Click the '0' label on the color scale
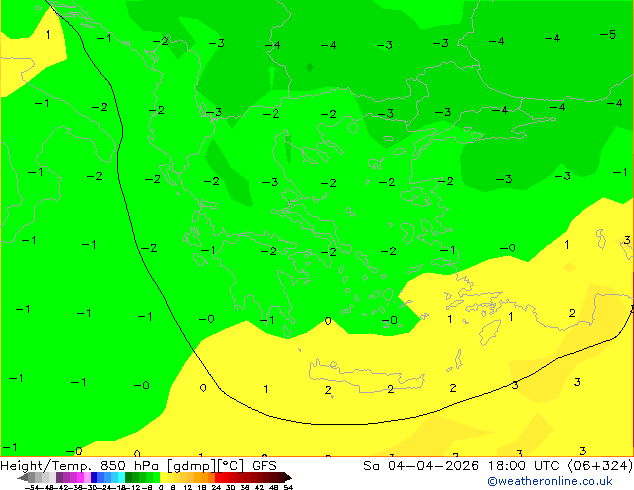The width and height of the screenshot is (634, 490). tap(161, 487)
